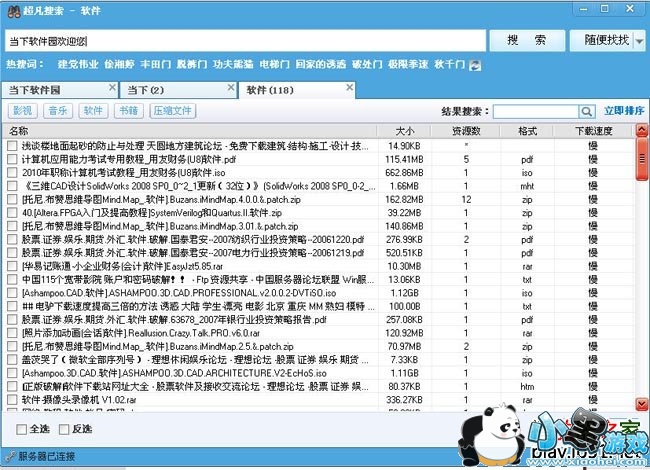Click the results list scrollbar thumb
The height and width of the screenshot is (470, 650).
642,159
